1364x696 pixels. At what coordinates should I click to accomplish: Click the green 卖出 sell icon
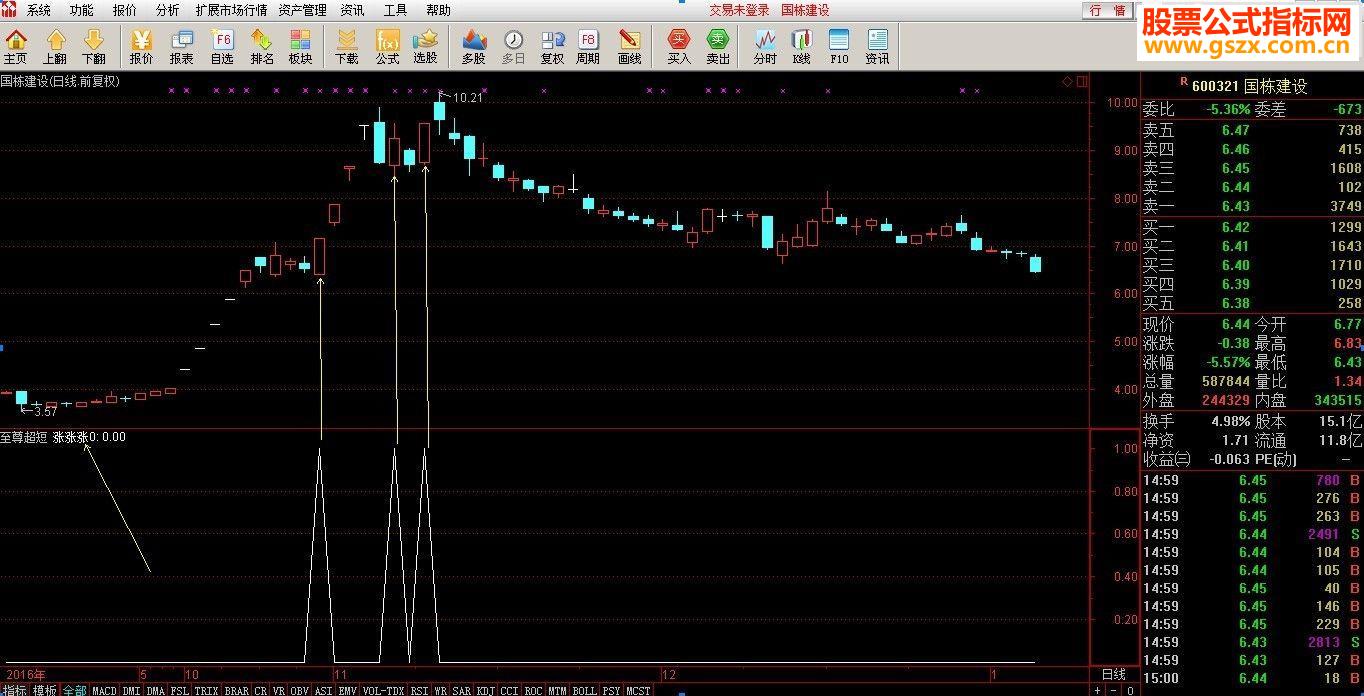[x=718, y=46]
